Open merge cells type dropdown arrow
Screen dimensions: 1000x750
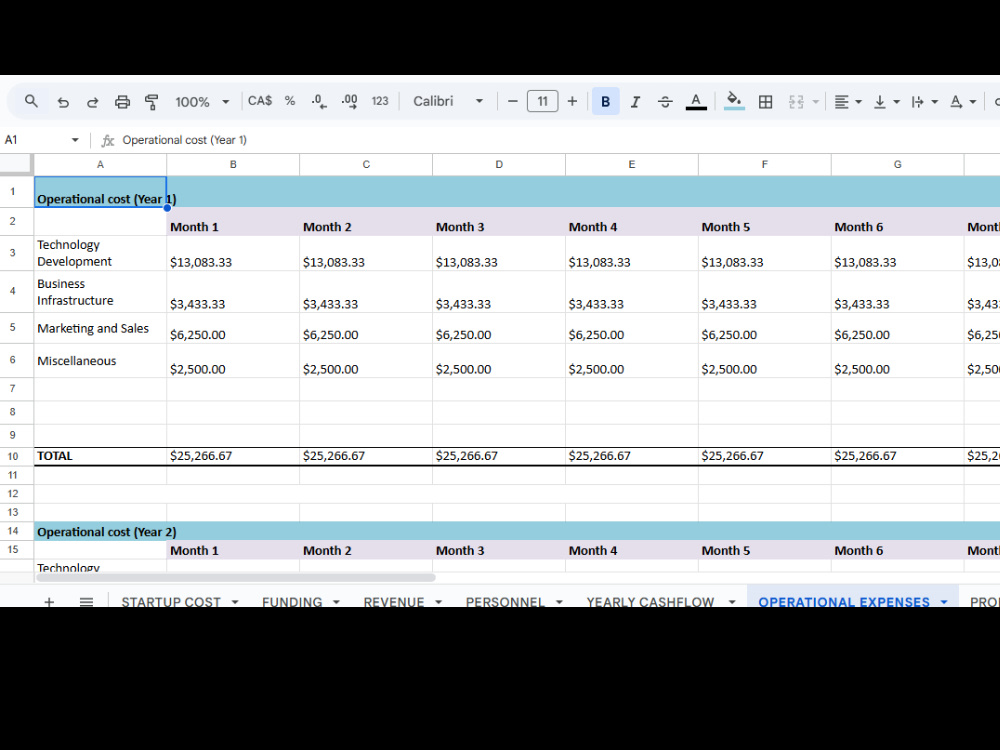[815, 102]
